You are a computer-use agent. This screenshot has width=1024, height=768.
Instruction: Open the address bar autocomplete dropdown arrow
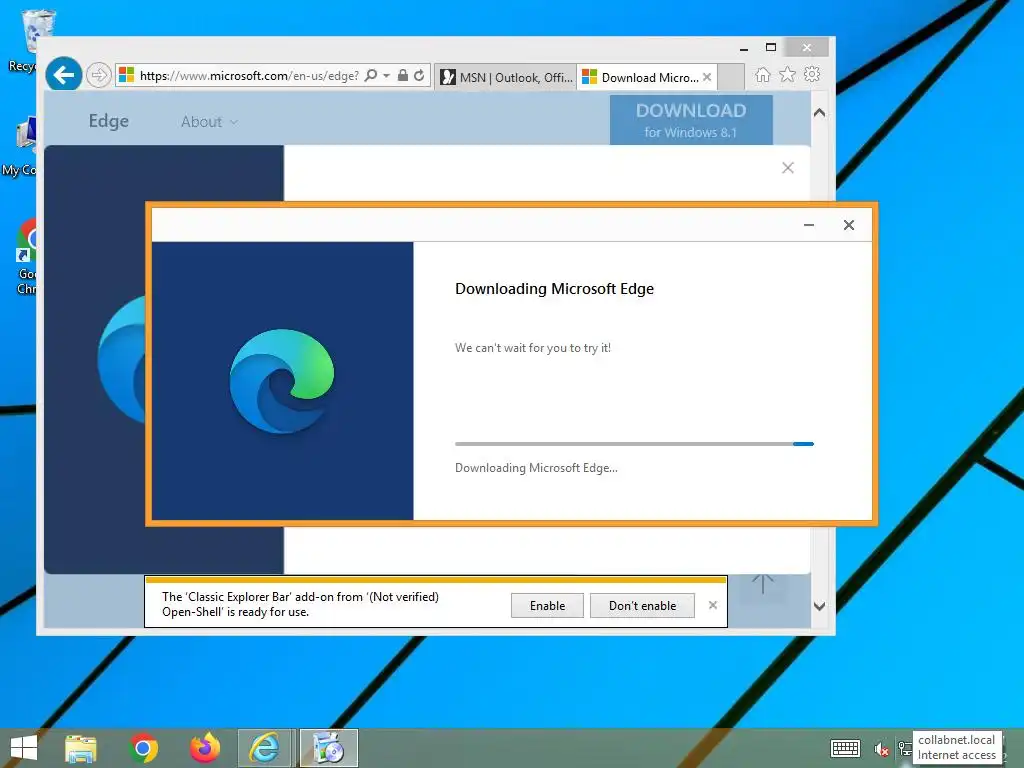pos(386,76)
